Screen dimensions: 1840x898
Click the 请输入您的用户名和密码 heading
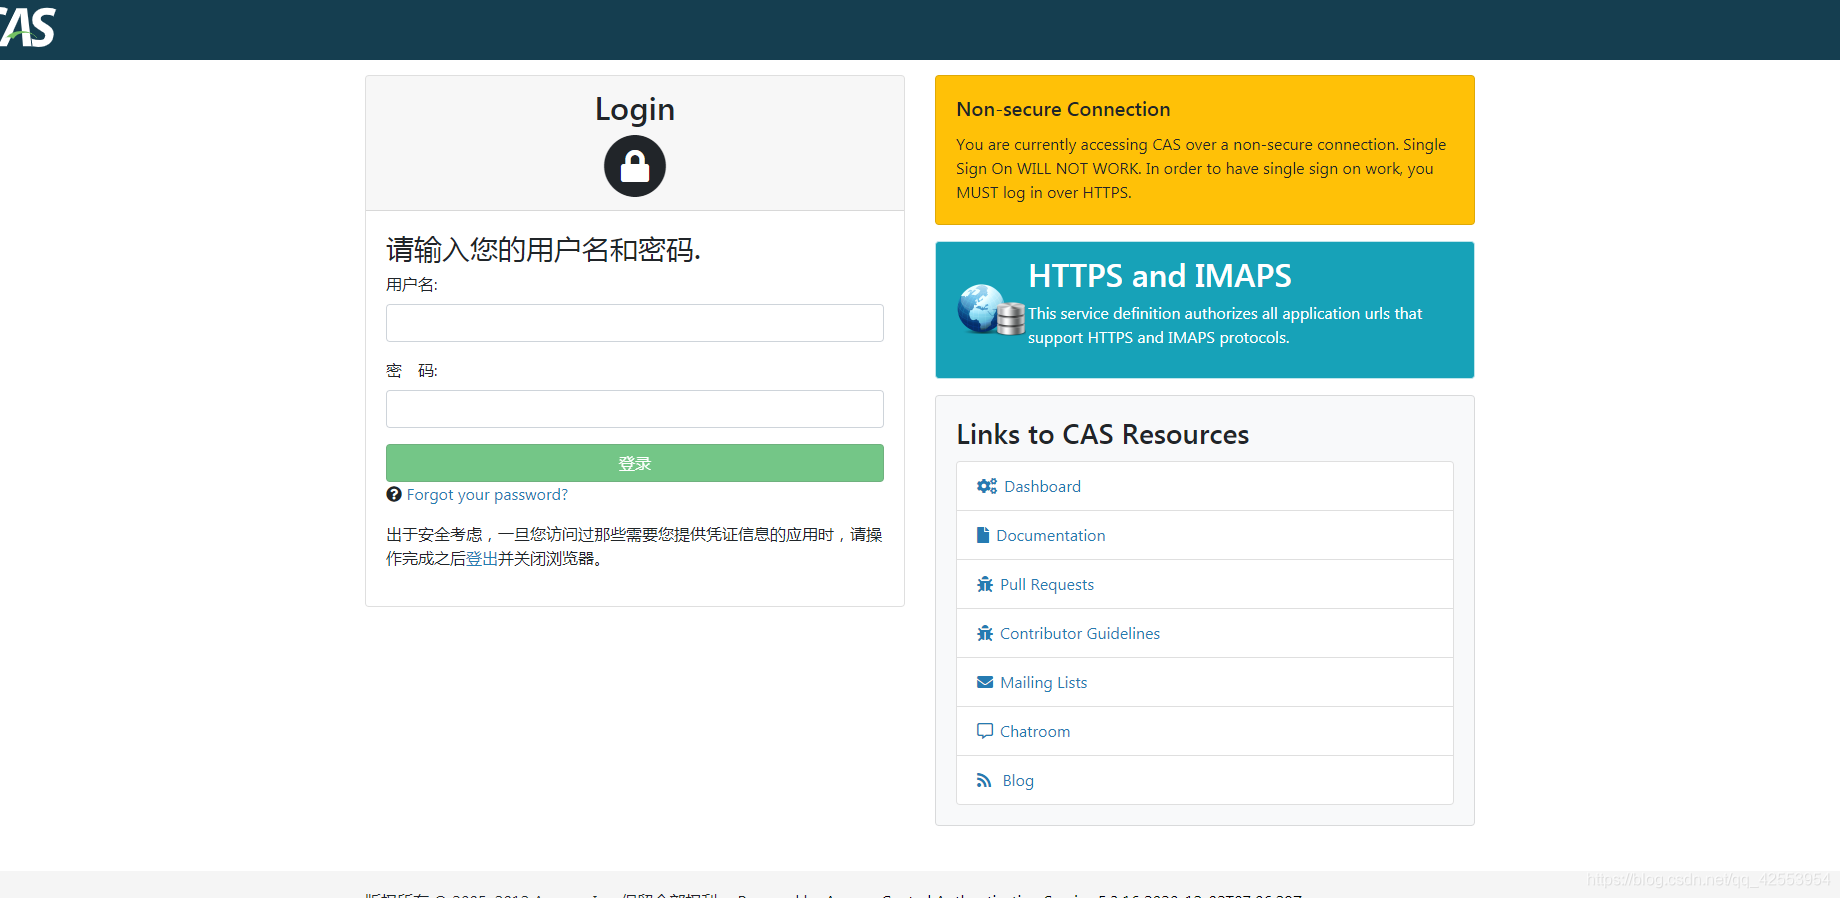(x=543, y=249)
